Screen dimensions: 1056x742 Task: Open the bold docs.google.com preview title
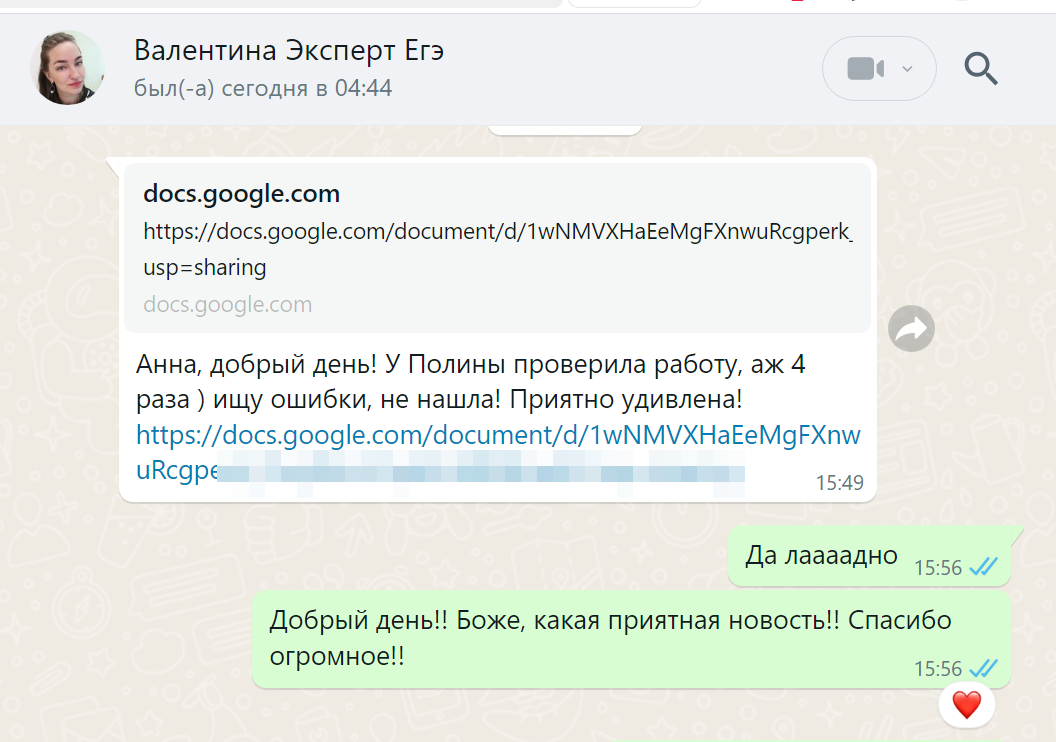241,193
